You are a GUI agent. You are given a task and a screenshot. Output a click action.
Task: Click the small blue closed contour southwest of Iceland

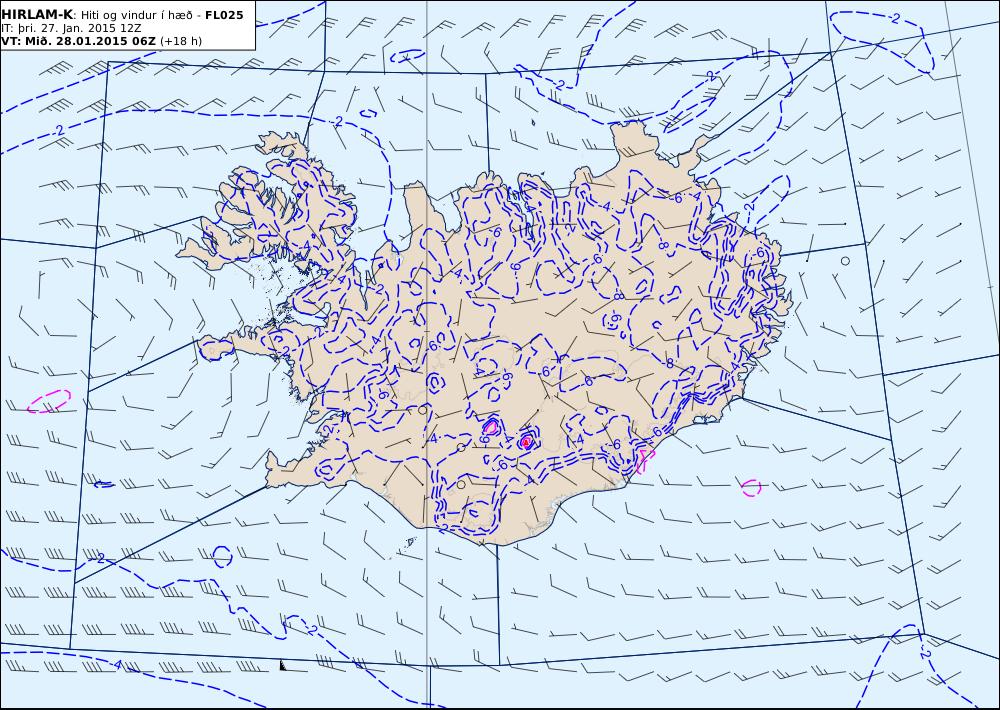point(222,556)
